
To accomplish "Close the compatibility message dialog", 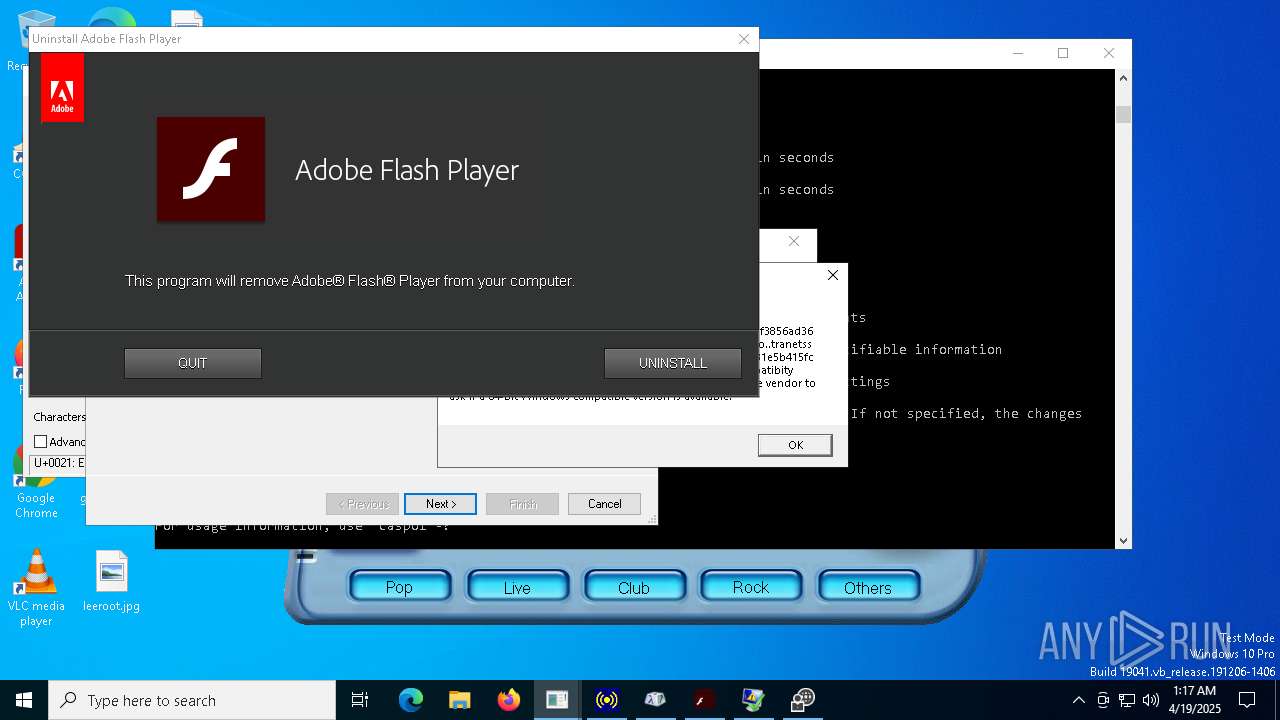I will 832,275.
